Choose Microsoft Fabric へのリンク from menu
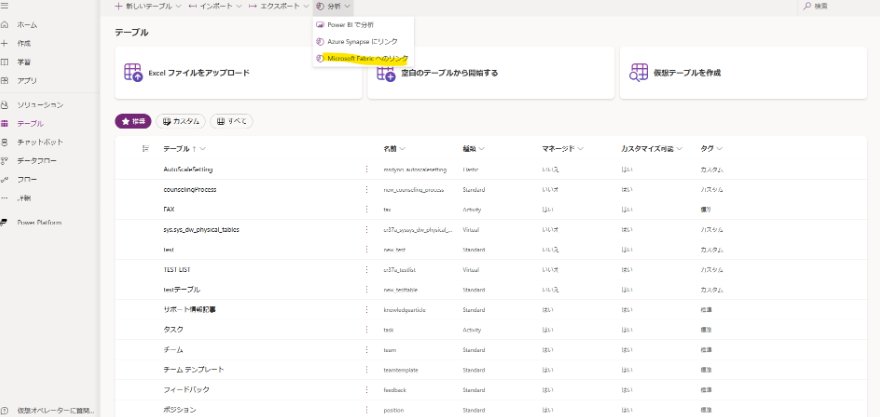The image size is (880, 417). 363,58
